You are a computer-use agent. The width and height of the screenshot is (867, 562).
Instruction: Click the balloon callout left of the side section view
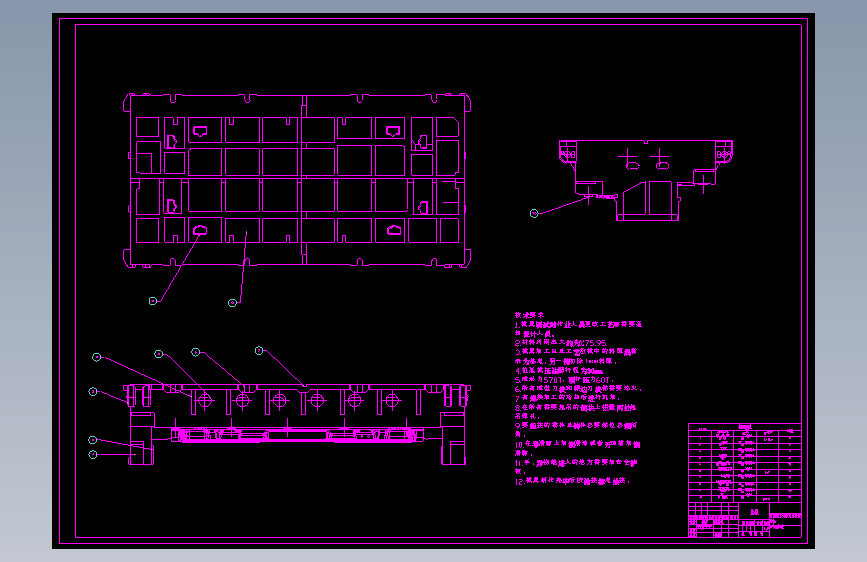pos(534,214)
